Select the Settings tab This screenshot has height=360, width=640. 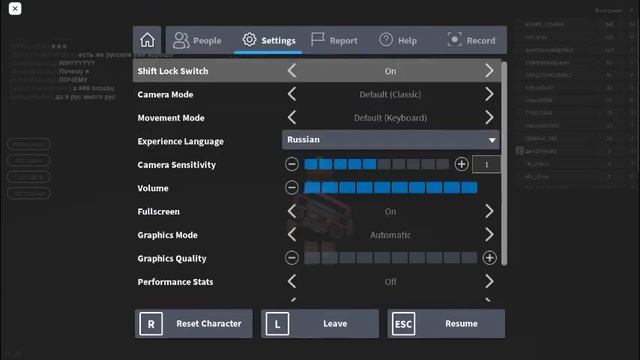click(269, 40)
